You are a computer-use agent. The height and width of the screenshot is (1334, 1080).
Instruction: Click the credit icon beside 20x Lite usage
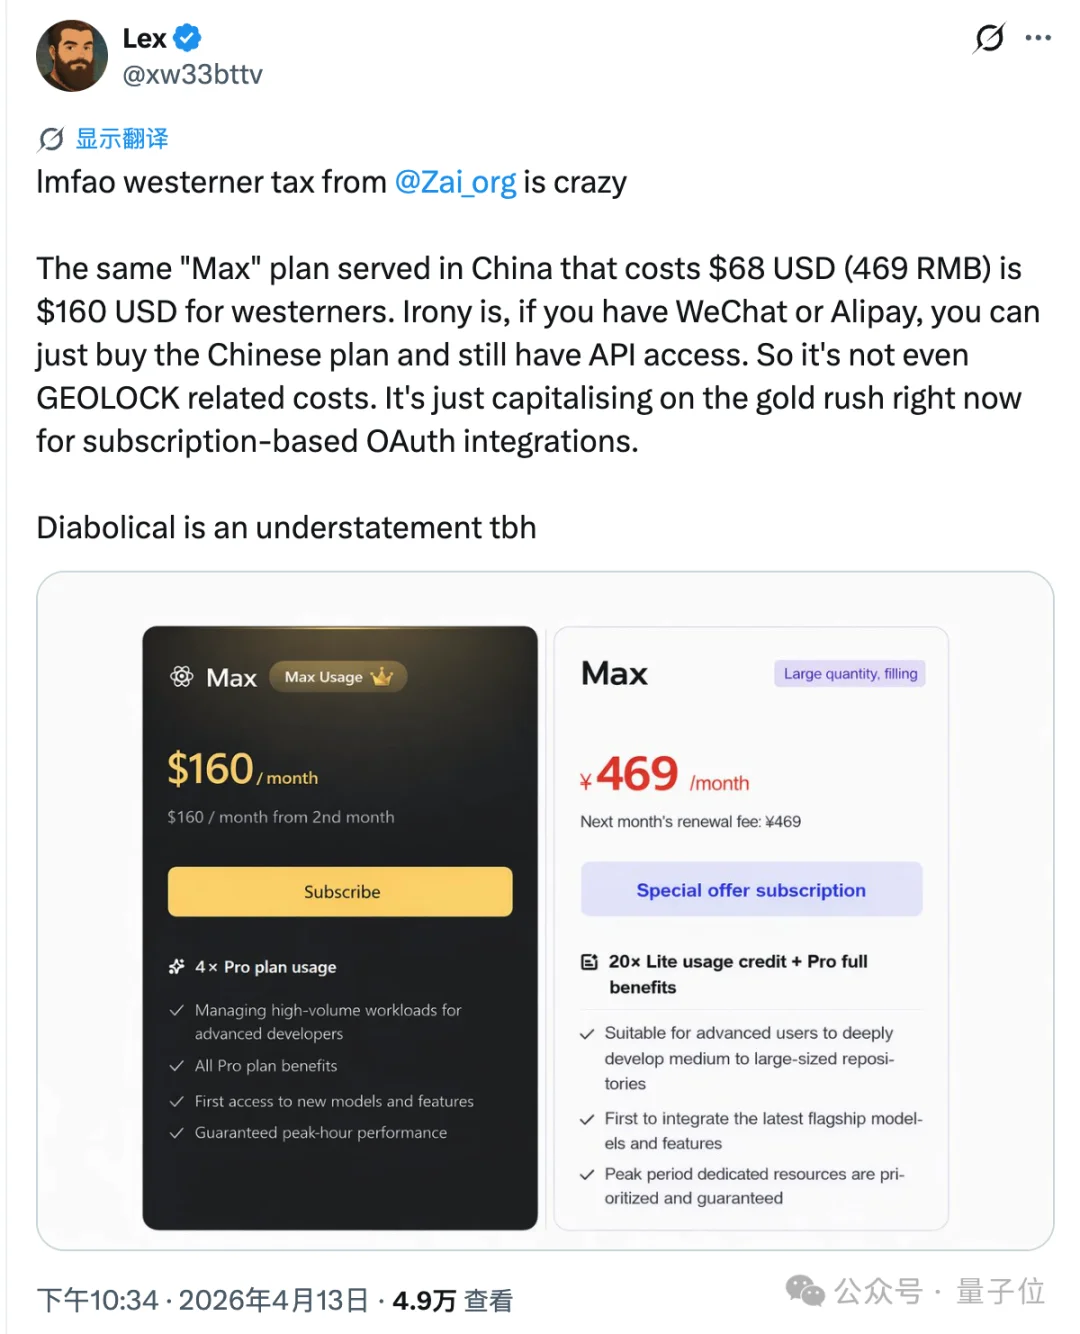pyautogui.click(x=590, y=962)
